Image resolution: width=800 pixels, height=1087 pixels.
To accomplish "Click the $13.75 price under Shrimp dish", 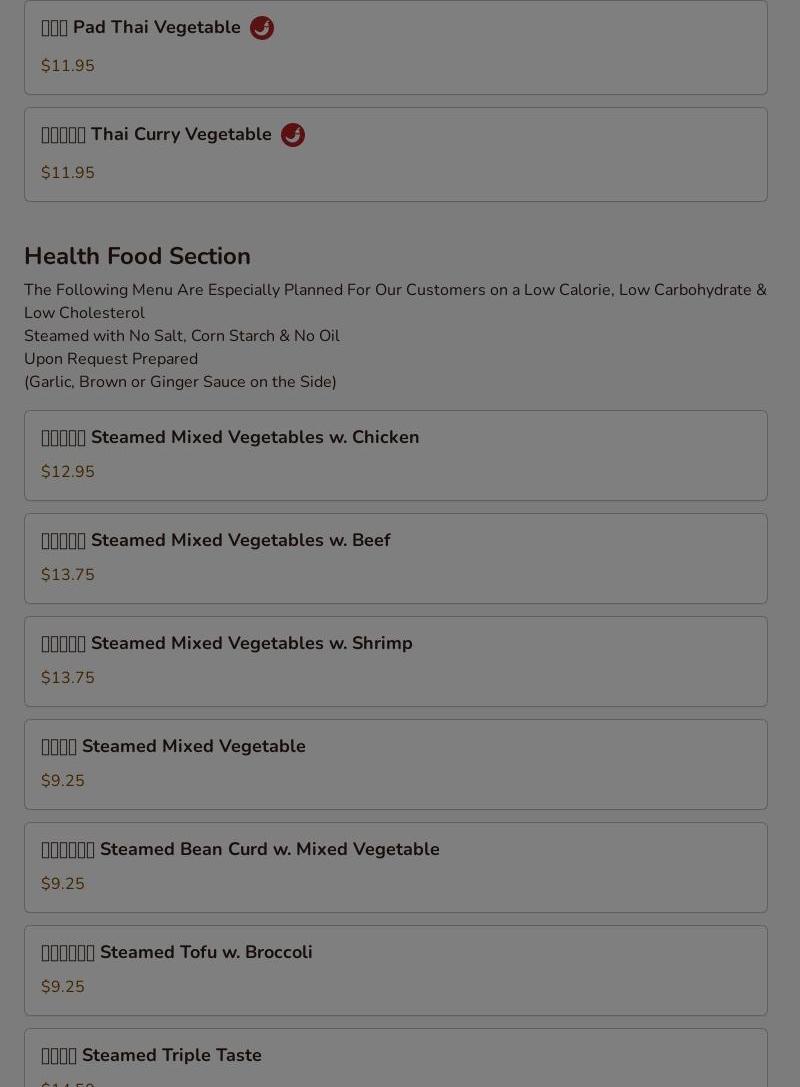I will (x=68, y=677).
